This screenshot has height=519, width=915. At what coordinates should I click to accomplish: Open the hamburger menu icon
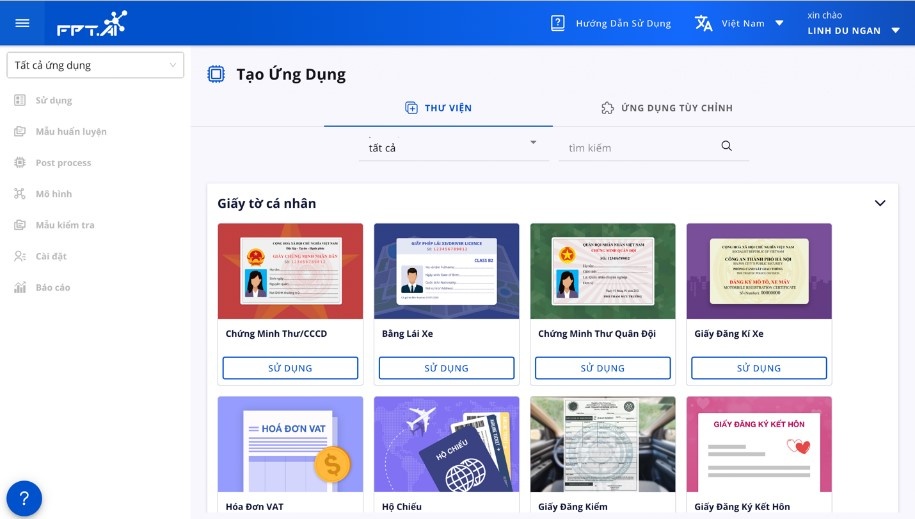click(x=23, y=23)
